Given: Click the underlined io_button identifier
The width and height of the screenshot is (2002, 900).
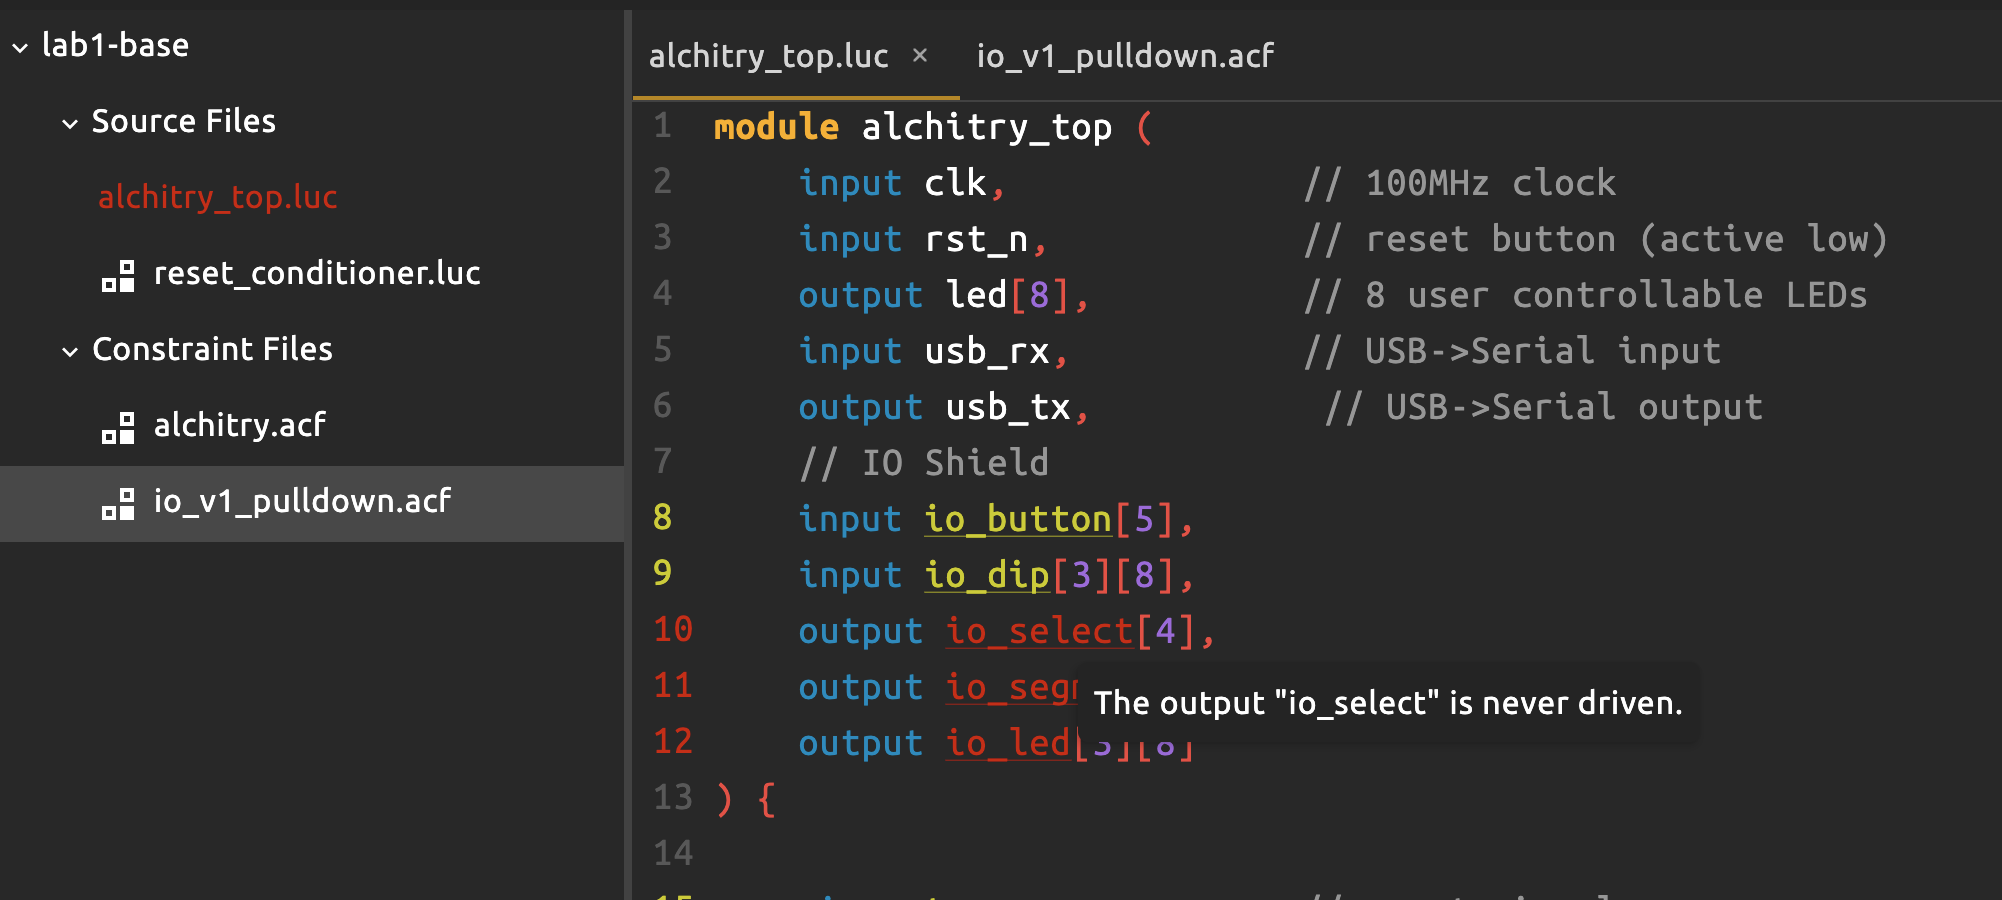Looking at the screenshot, I should coord(1017,519).
